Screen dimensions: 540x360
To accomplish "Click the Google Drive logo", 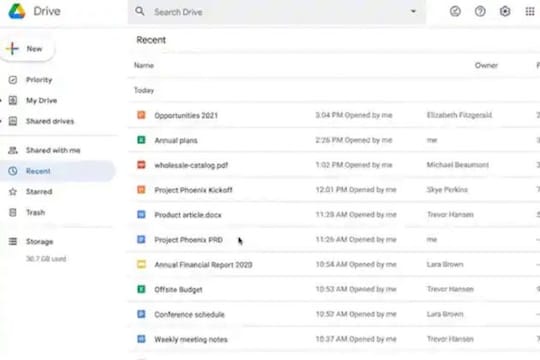I will click(17, 11).
